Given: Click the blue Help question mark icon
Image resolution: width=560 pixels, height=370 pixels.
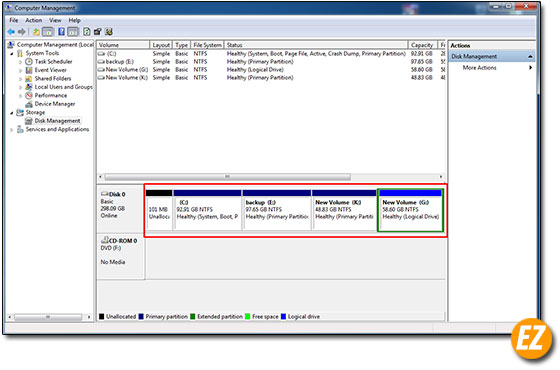Looking at the screenshot, I should tap(61, 32).
